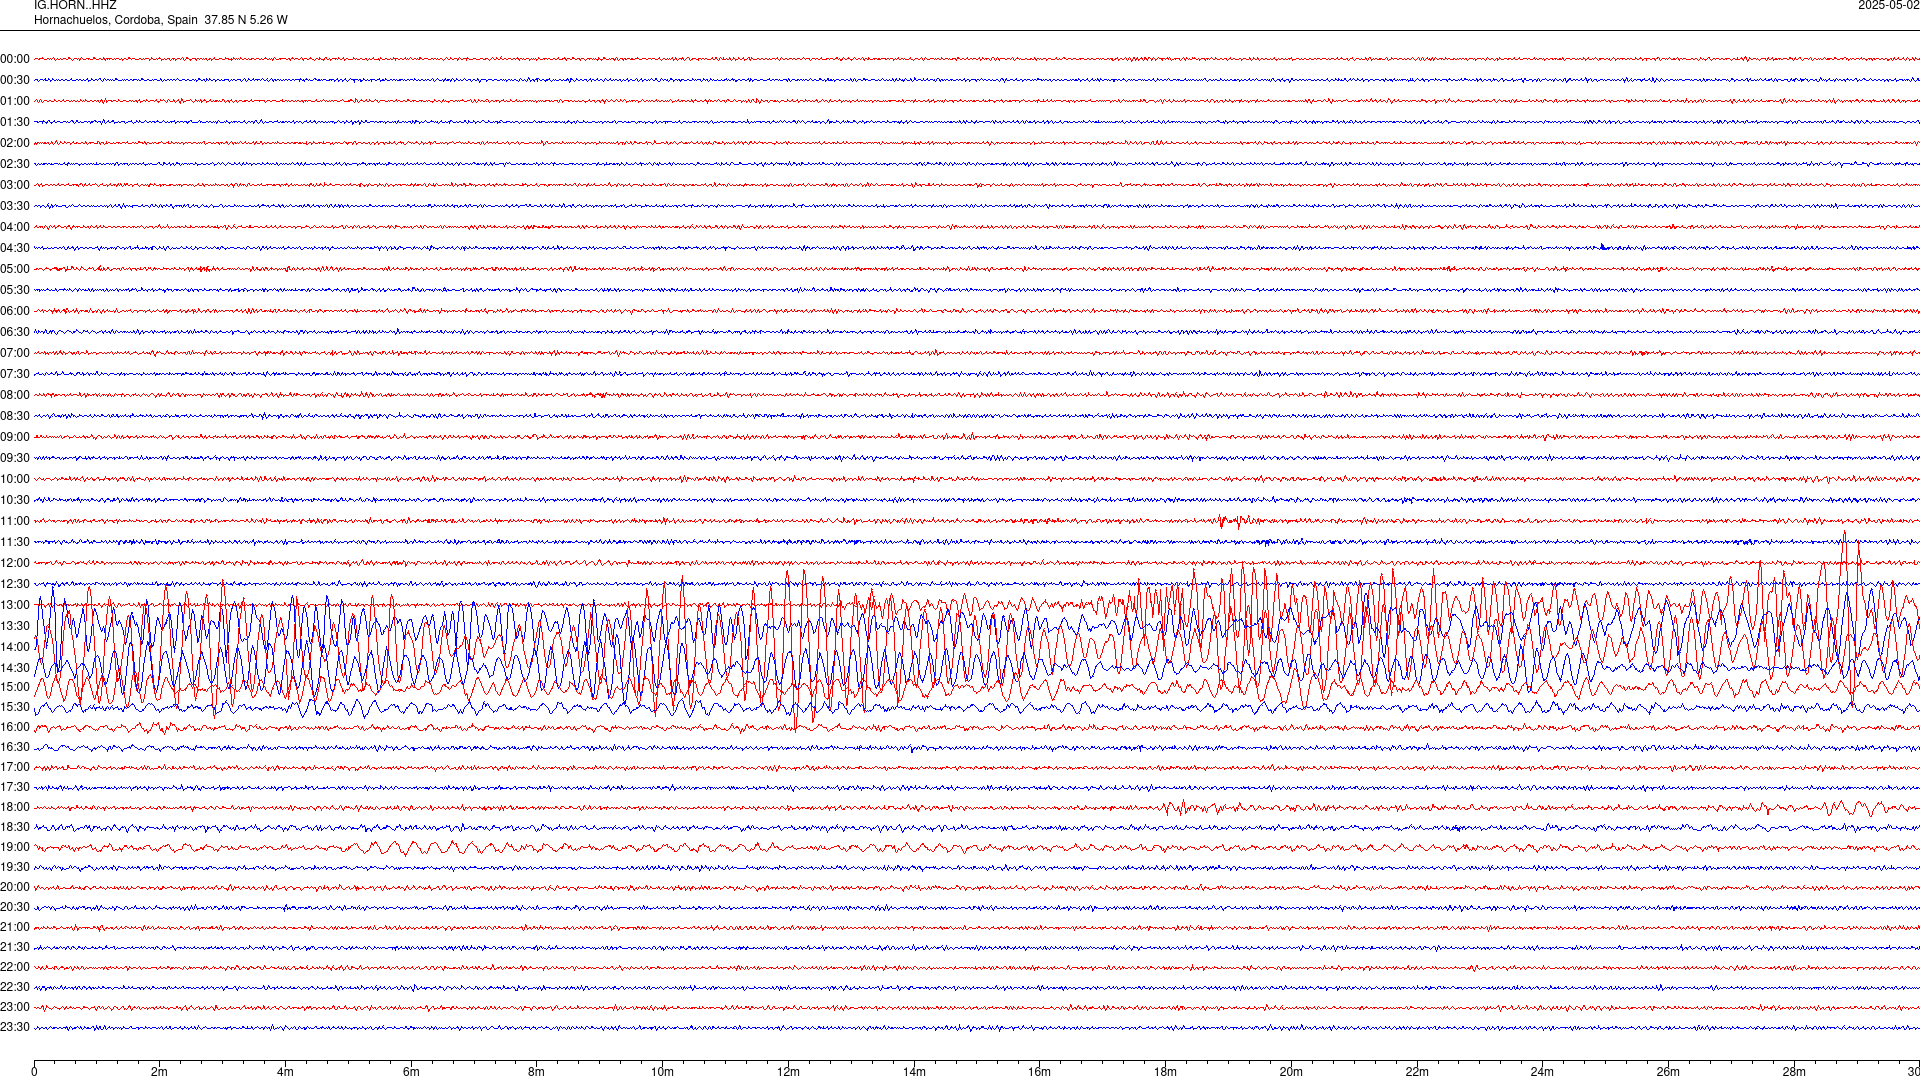Screen dimensions: 1920x1080
Task: Select the 08:00 time row label
Action: (x=15, y=395)
